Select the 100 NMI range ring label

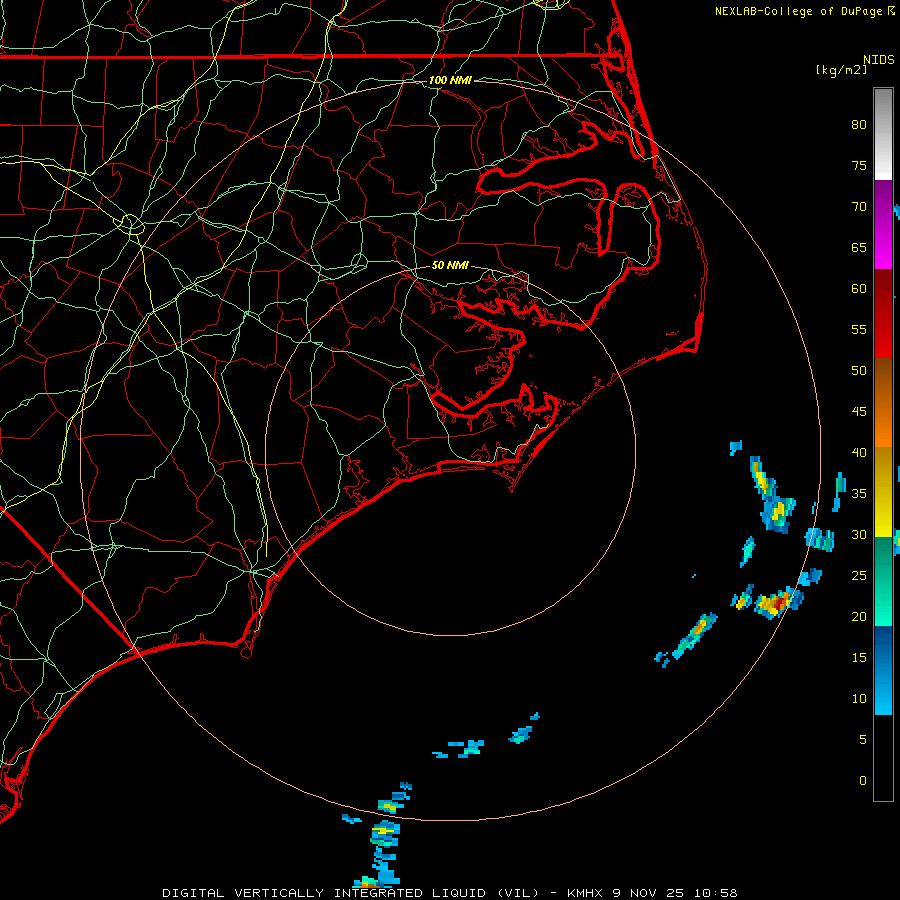tap(450, 80)
